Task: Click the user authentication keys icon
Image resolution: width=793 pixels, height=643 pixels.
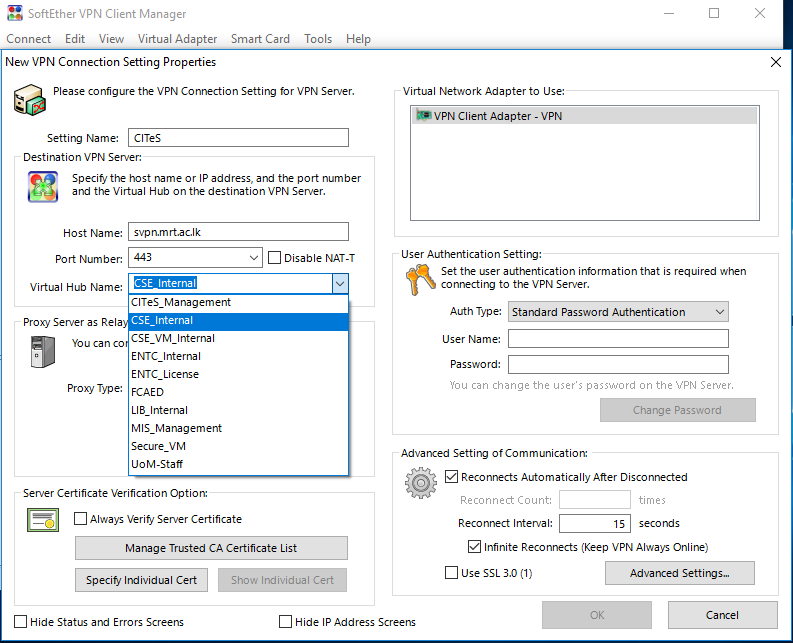Action: pos(420,280)
